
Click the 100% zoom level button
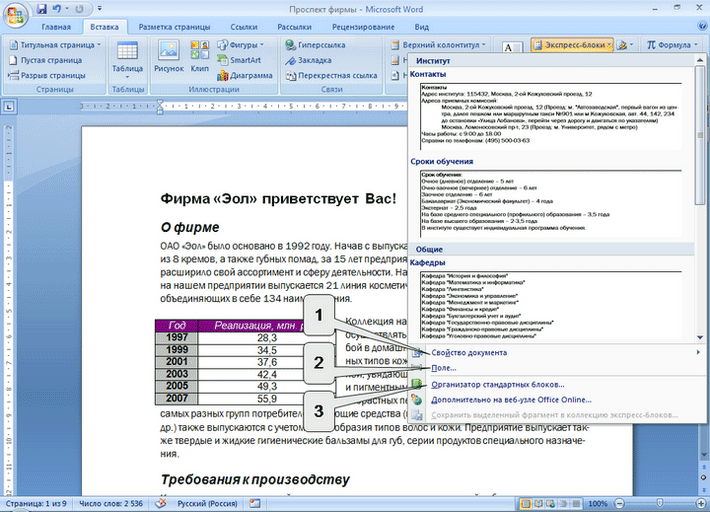(597, 503)
